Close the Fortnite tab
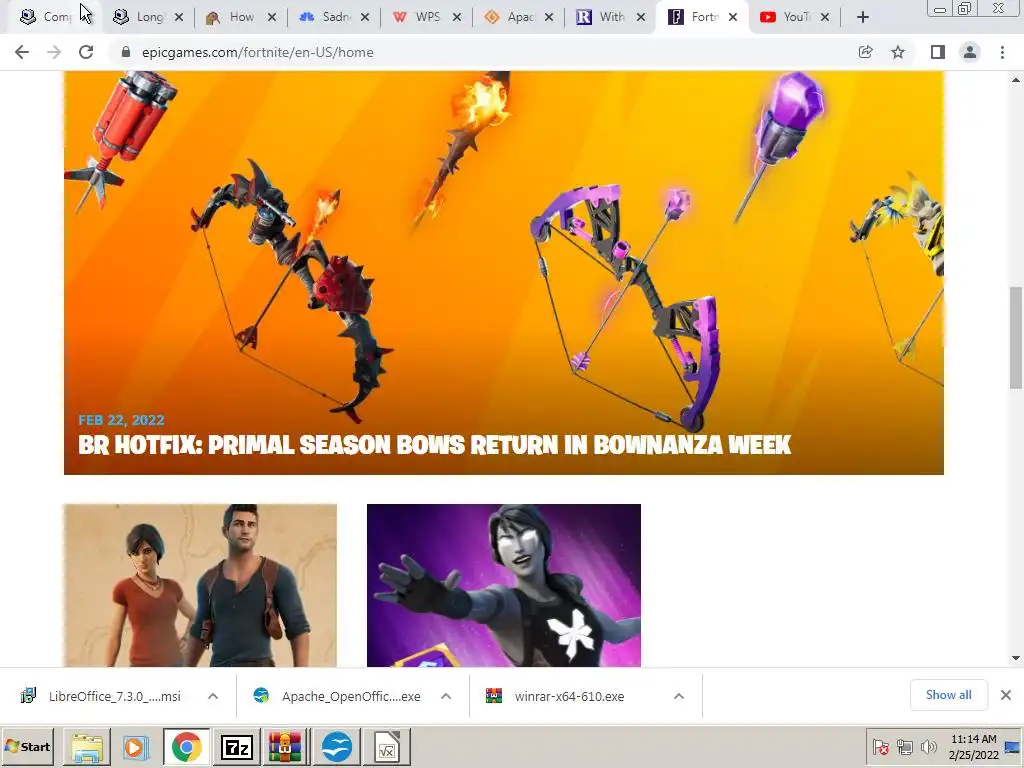1024x768 pixels. click(x=733, y=18)
